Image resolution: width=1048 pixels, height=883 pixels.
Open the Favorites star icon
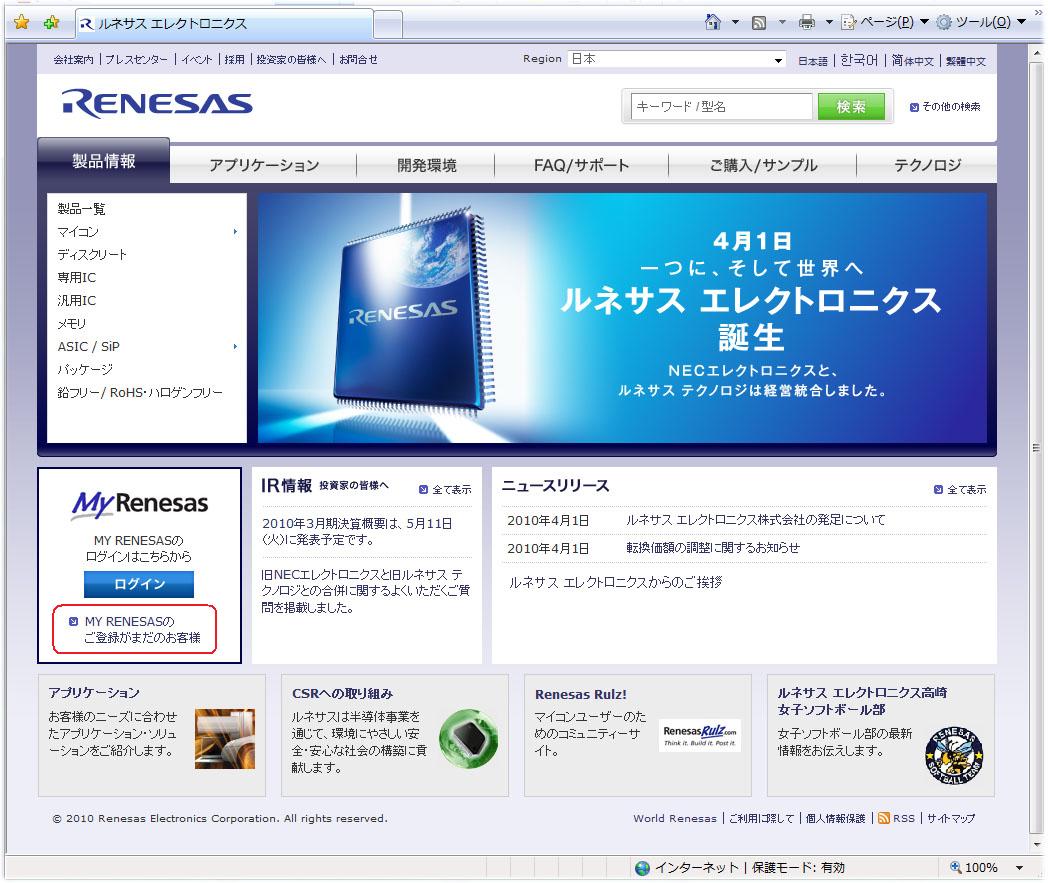click(x=21, y=22)
